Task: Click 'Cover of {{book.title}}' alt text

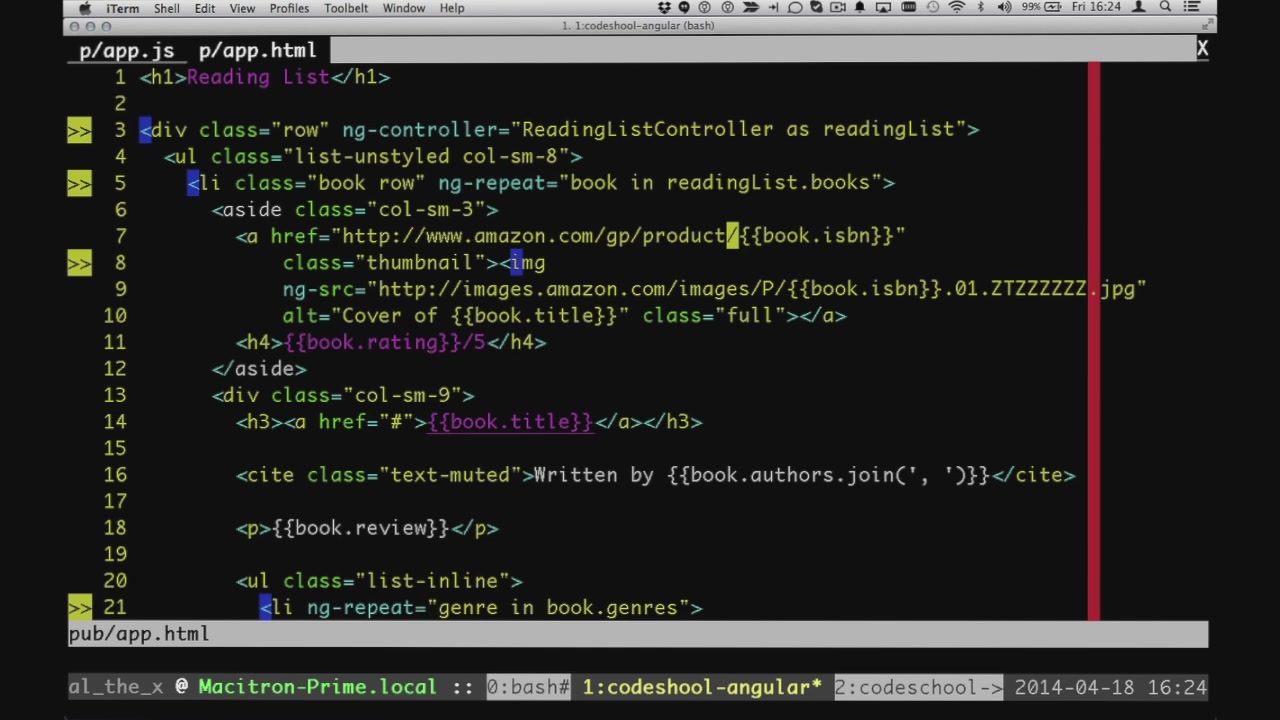Action: coord(480,315)
